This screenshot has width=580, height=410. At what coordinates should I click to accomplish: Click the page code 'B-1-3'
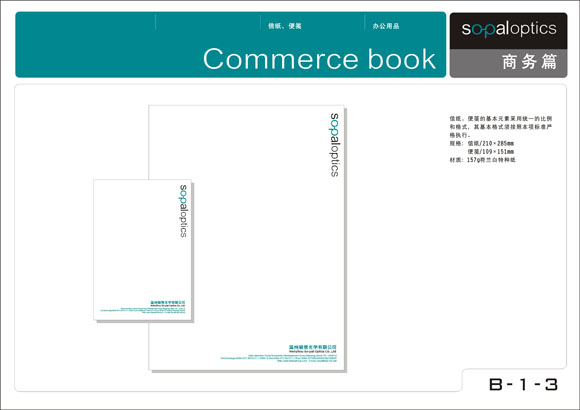coord(523,384)
